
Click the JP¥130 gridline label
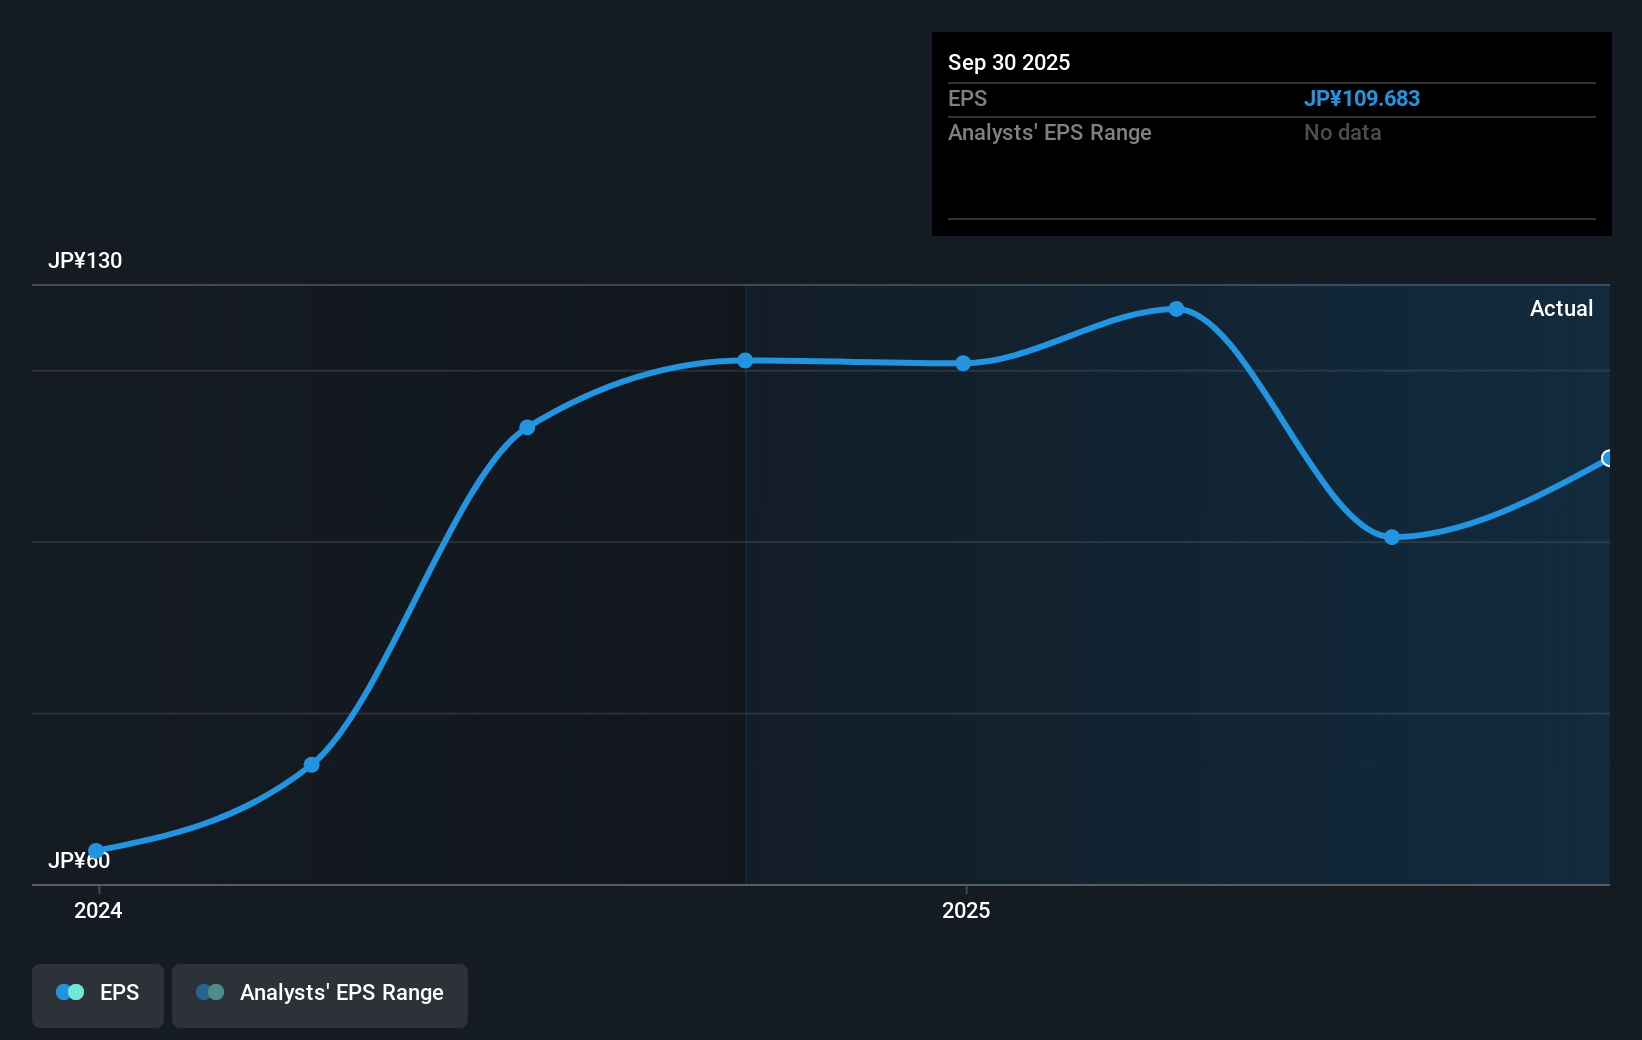pos(86,260)
